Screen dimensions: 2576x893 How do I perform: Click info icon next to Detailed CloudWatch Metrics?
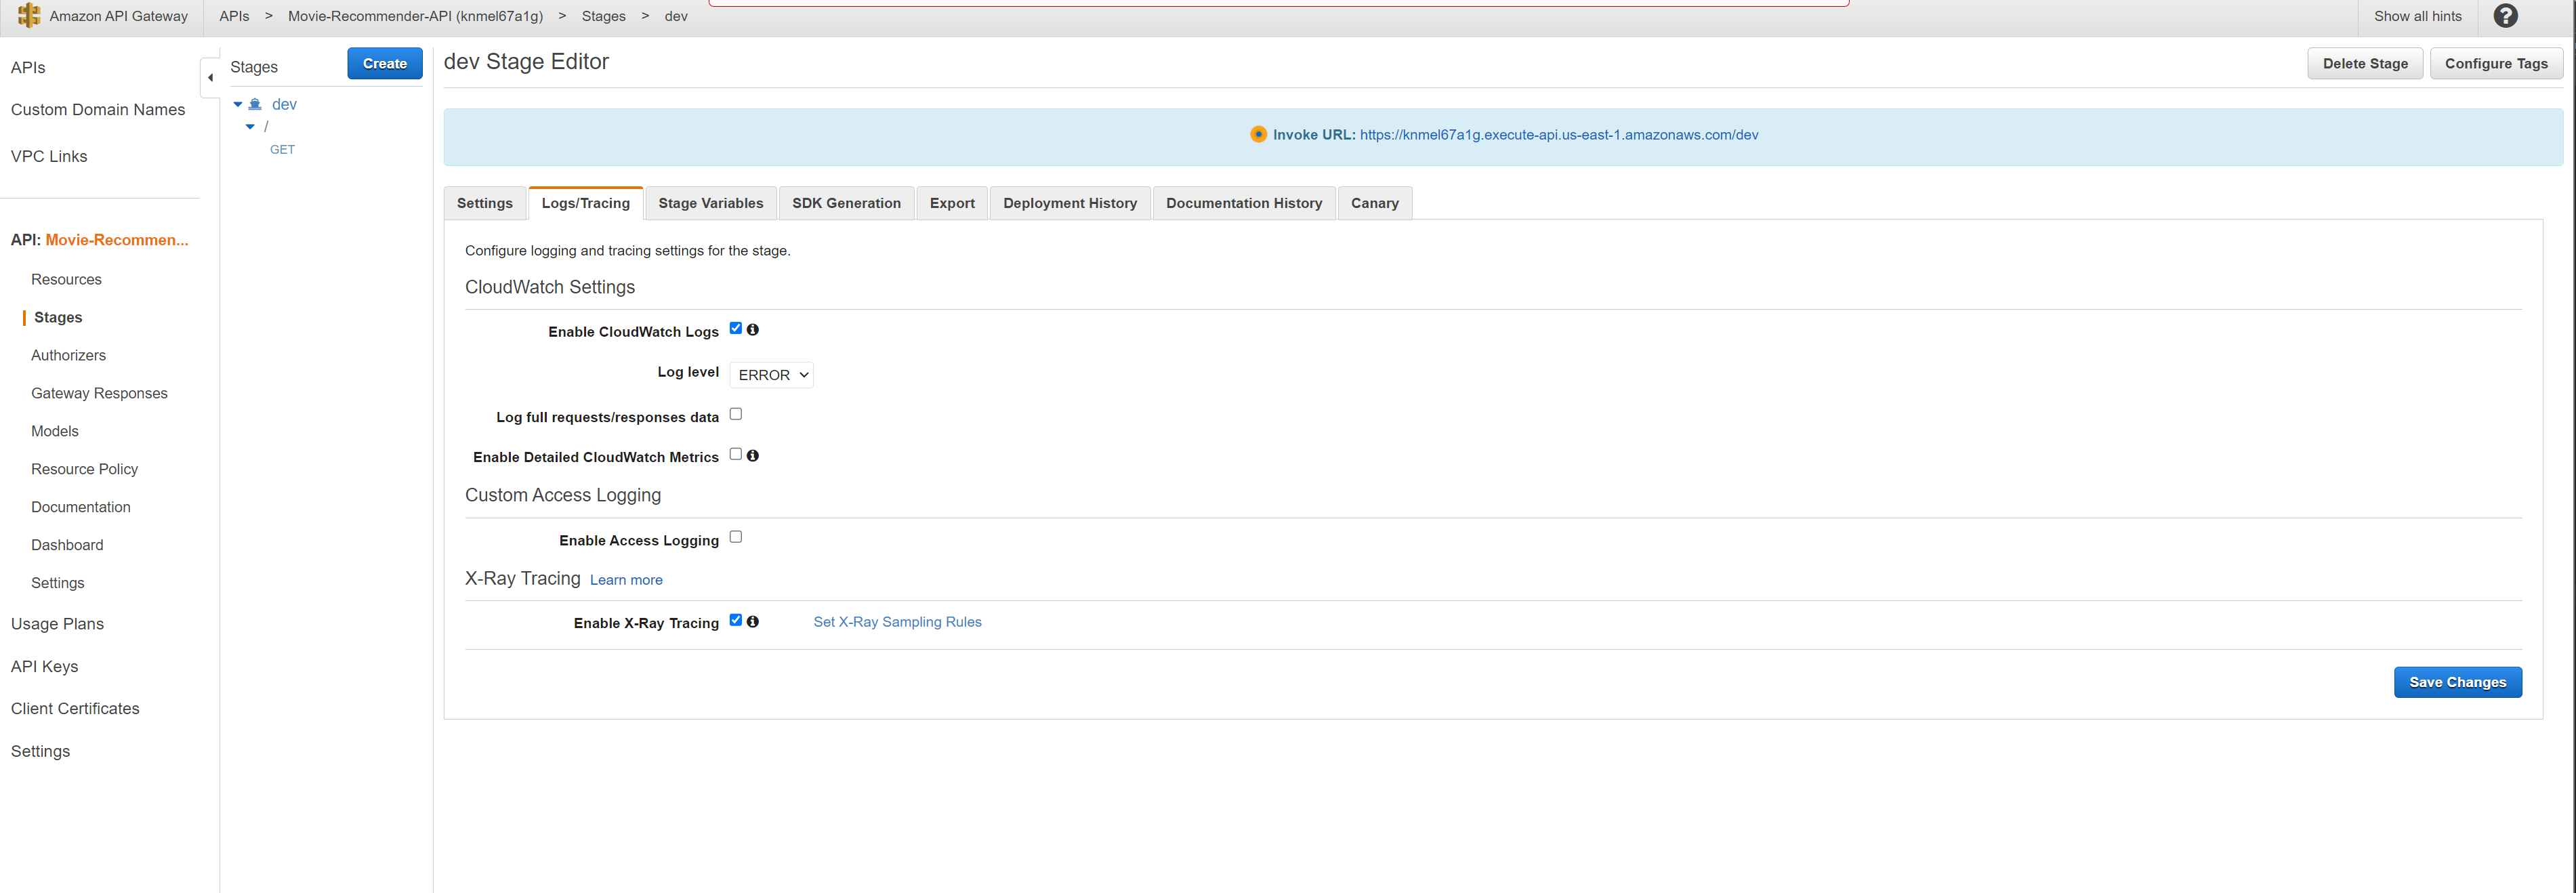[753, 455]
